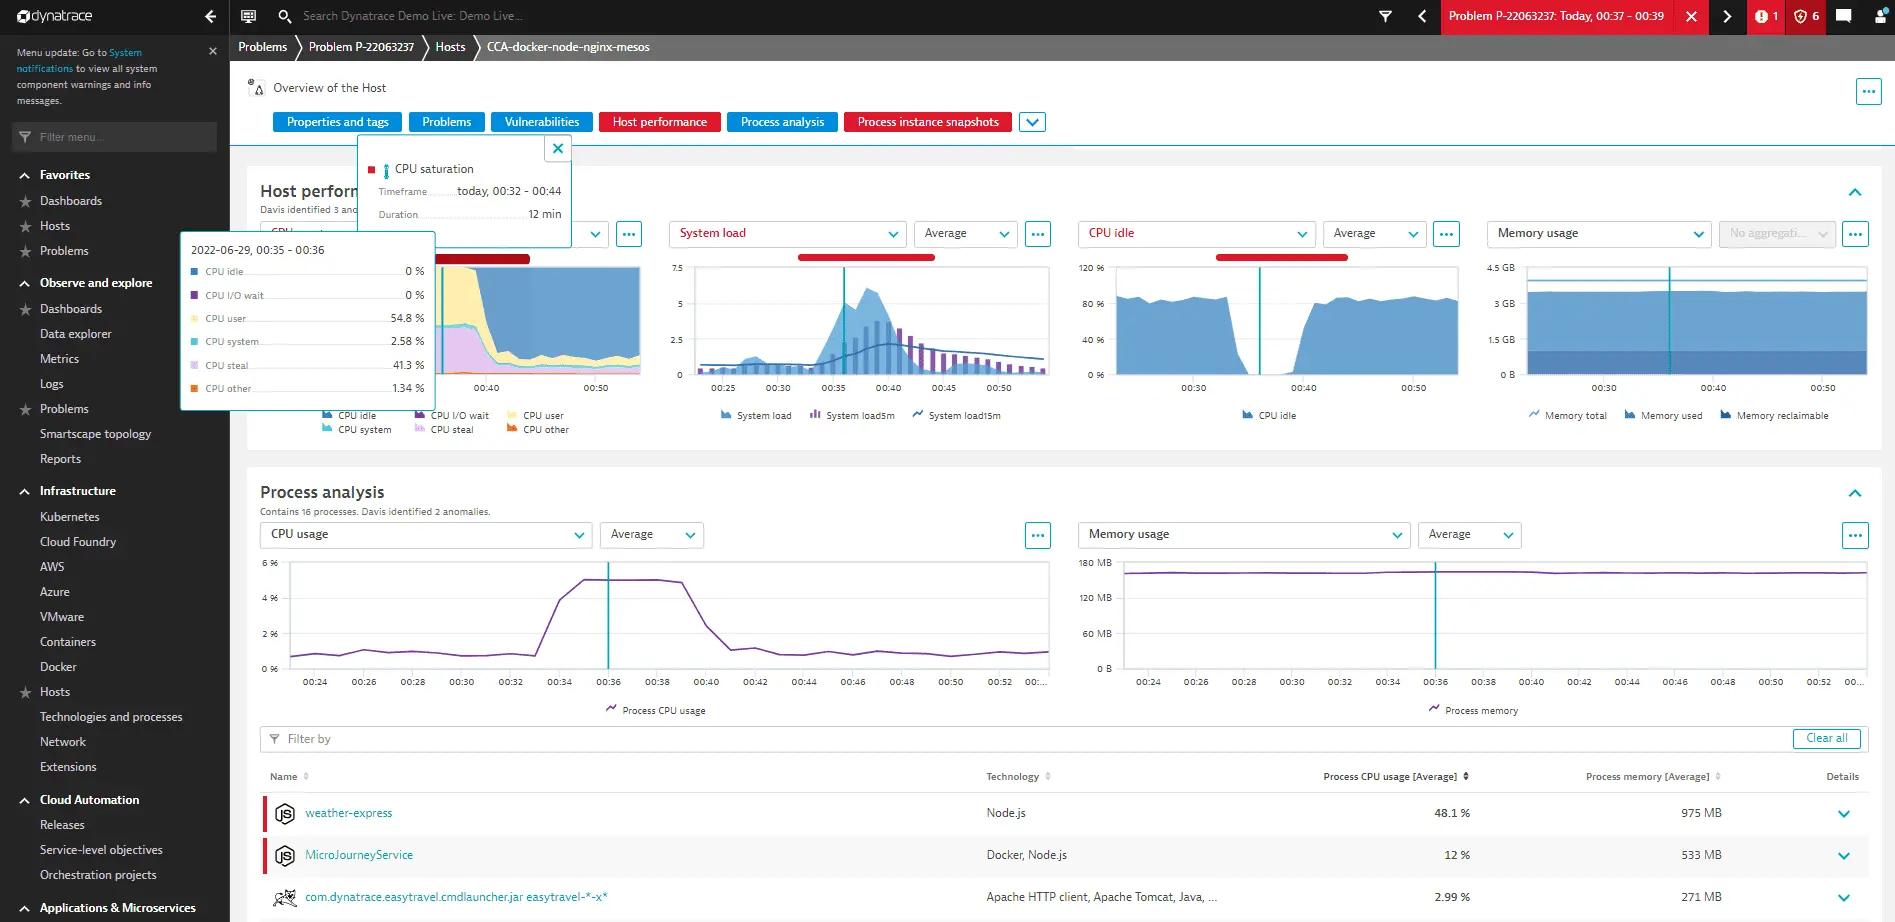This screenshot has height=922, width=1895.
Task: Sort table by Process CPU usage column
Action: coord(1395,777)
